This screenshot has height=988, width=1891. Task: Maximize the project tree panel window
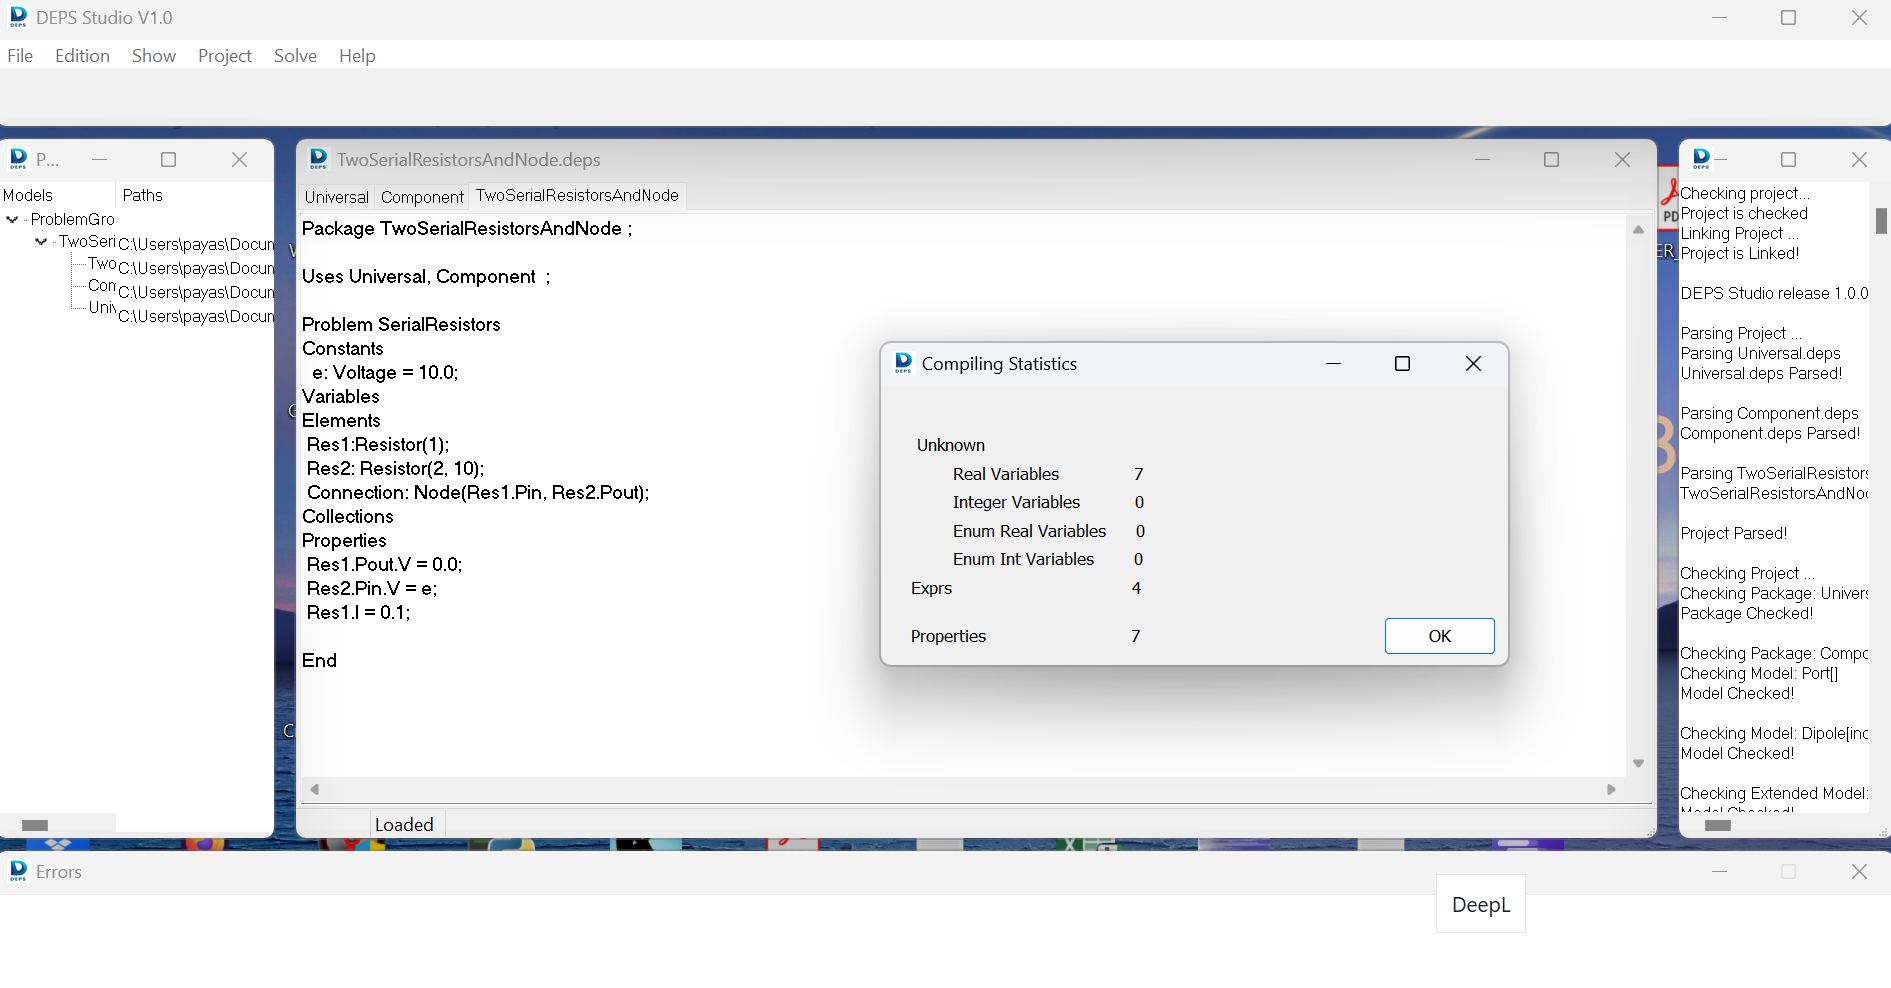coord(168,160)
